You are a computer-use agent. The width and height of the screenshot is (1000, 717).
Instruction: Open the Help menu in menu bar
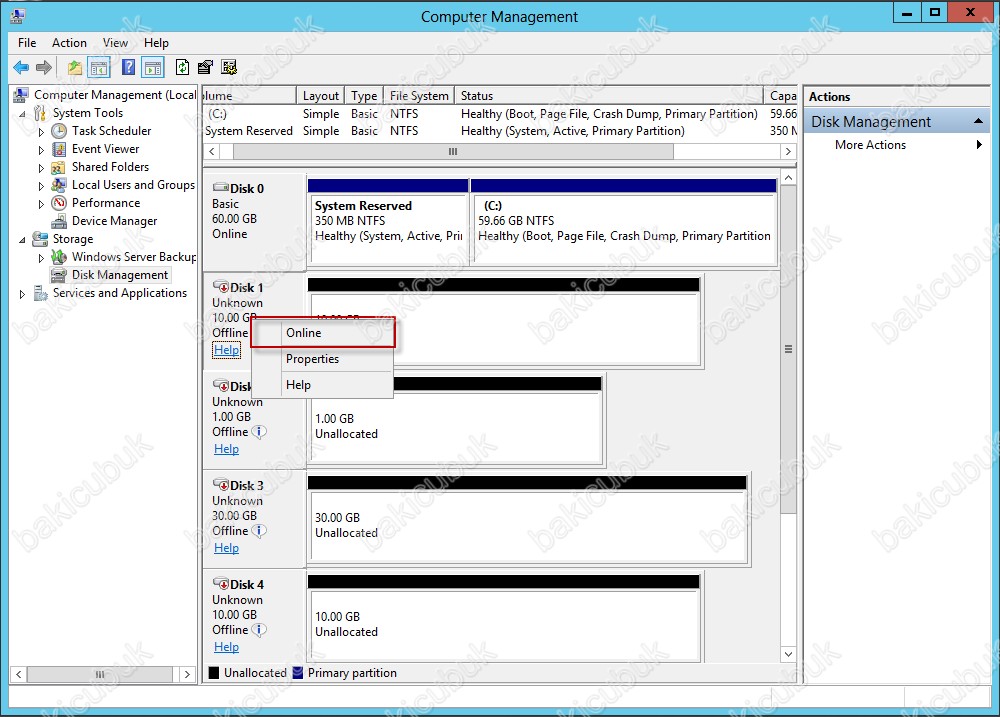156,43
